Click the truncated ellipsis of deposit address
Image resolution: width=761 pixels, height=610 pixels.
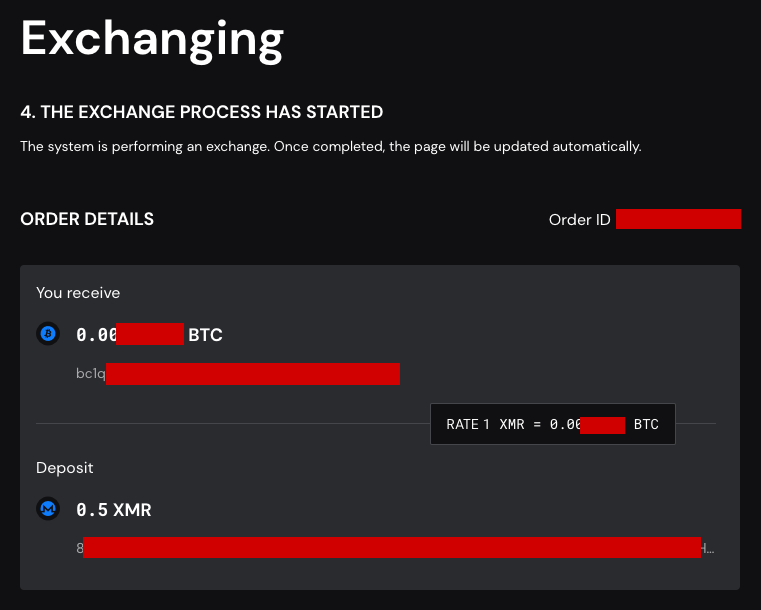(708, 549)
